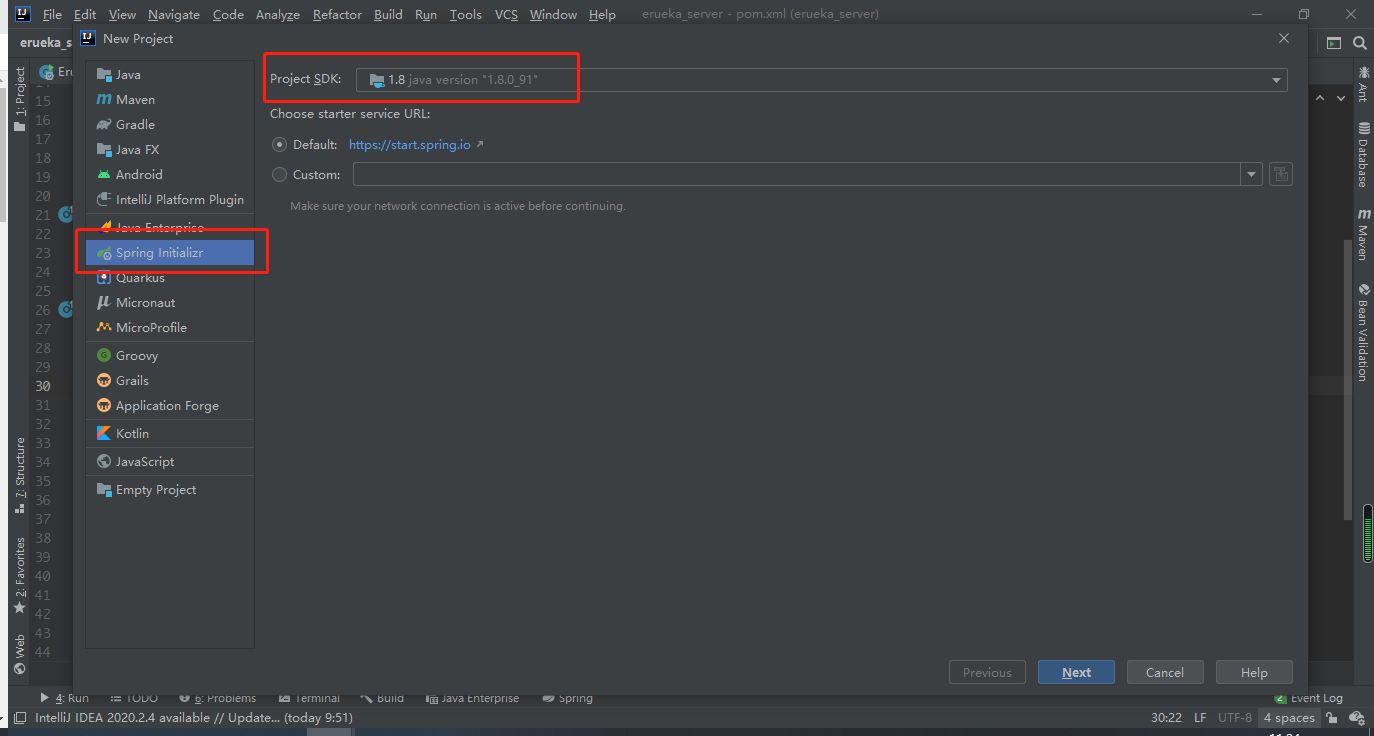Image resolution: width=1374 pixels, height=736 pixels.
Task: Click the Cancel button
Action: point(1165,672)
